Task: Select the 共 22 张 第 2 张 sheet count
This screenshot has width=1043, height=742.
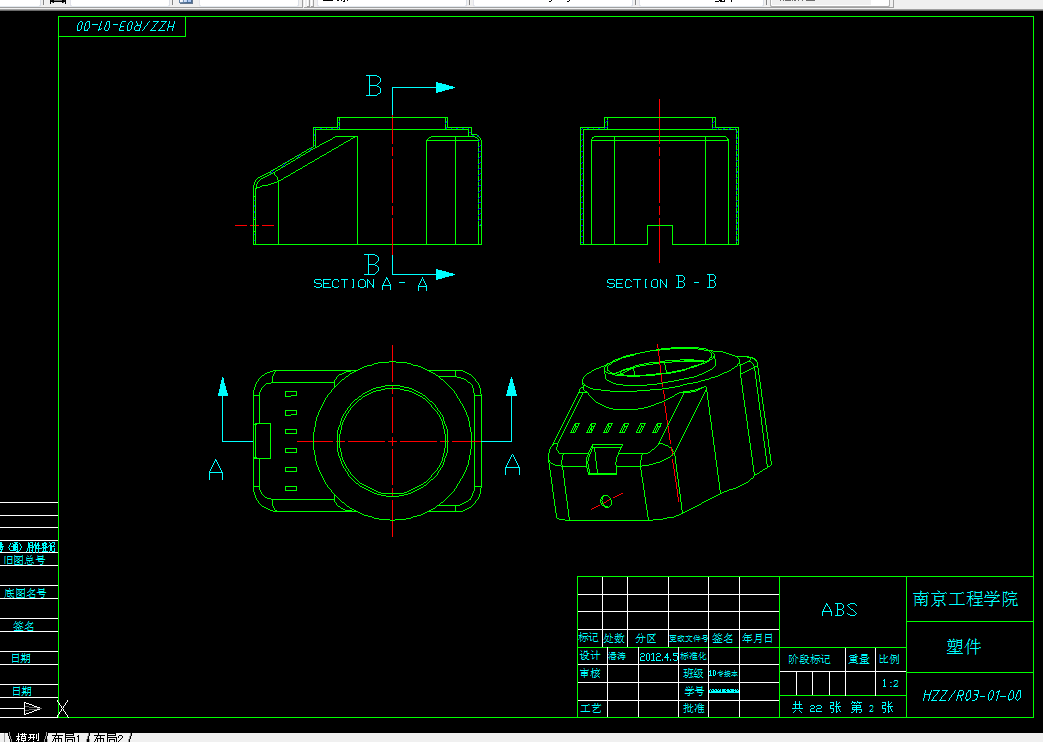Action: coord(842,707)
